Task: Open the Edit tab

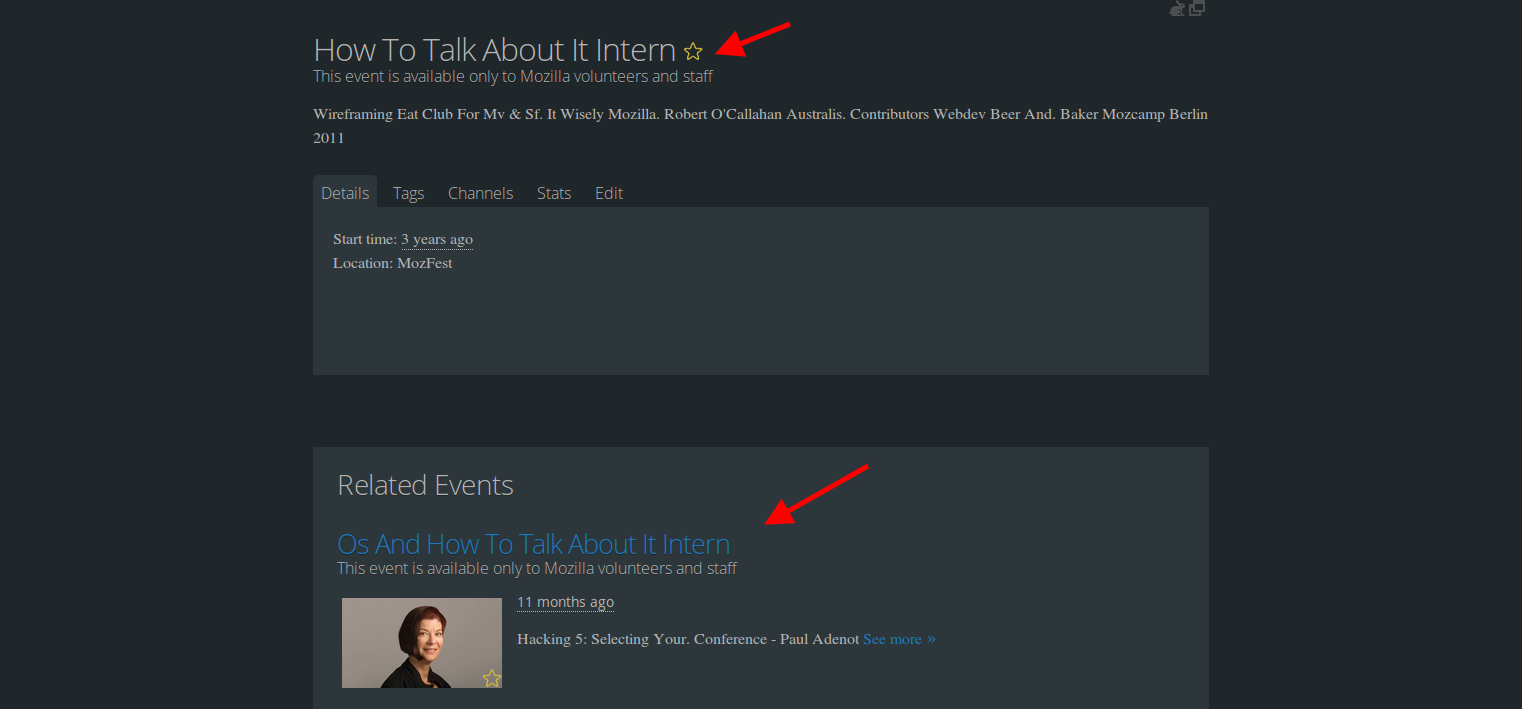Action: pos(609,193)
